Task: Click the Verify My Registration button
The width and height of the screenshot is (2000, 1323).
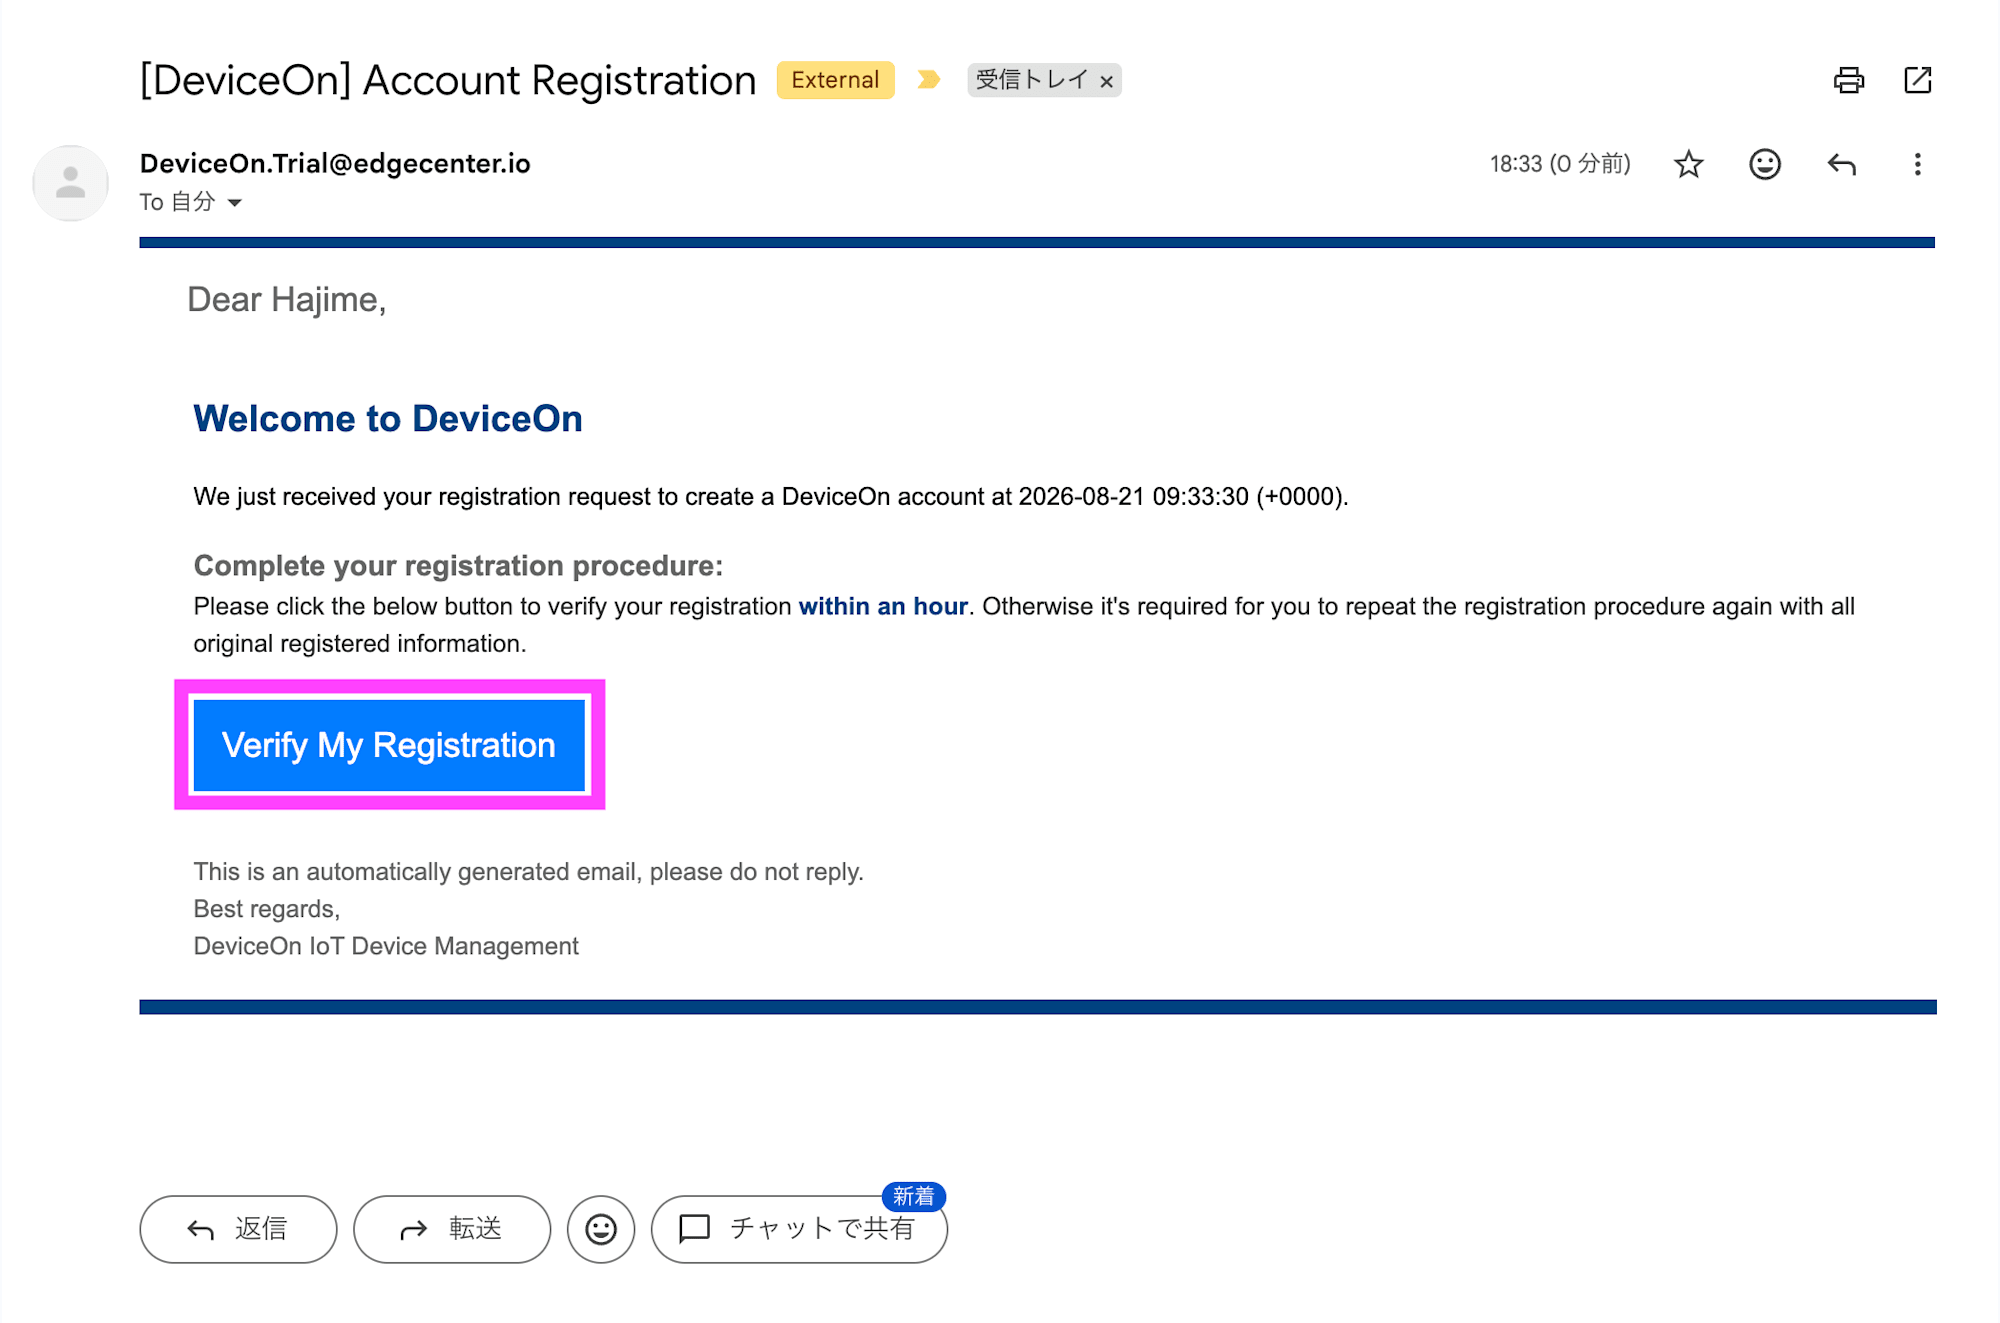Action: point(389,745)
